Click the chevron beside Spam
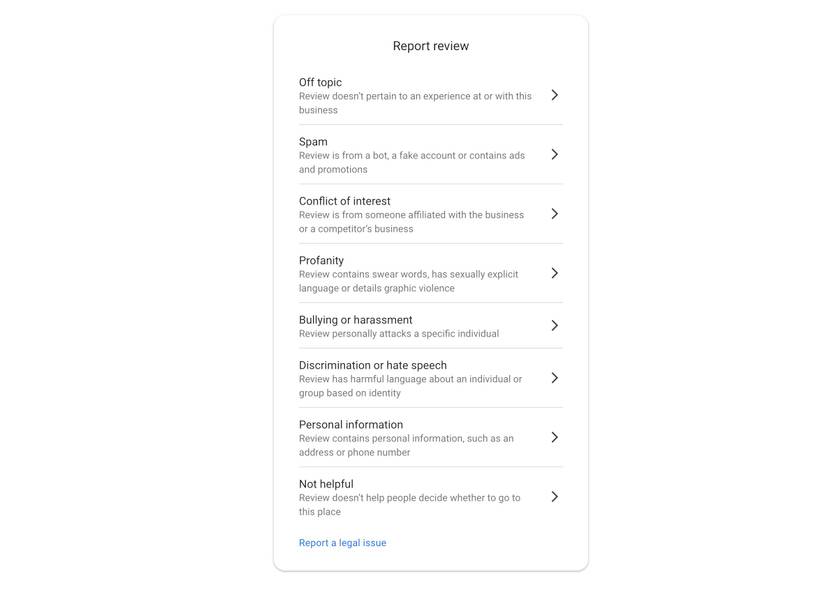Image resolution: width=825 pixels, height=597 pixels. tap(554, 153)
